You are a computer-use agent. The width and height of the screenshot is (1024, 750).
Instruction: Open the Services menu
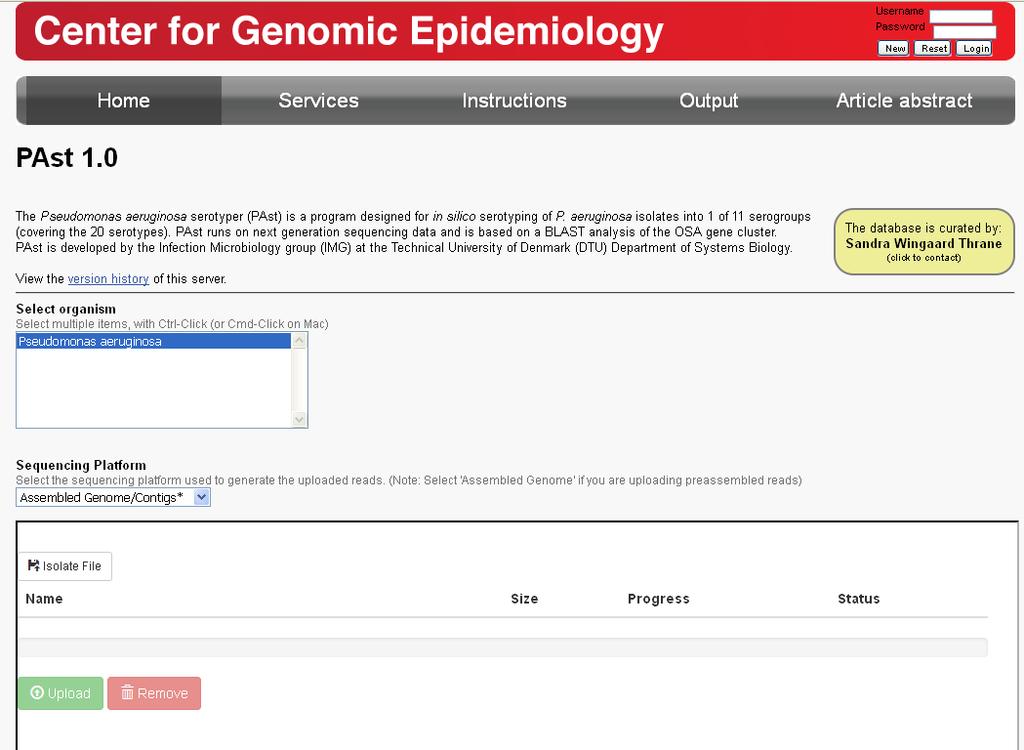click(319, 101)
